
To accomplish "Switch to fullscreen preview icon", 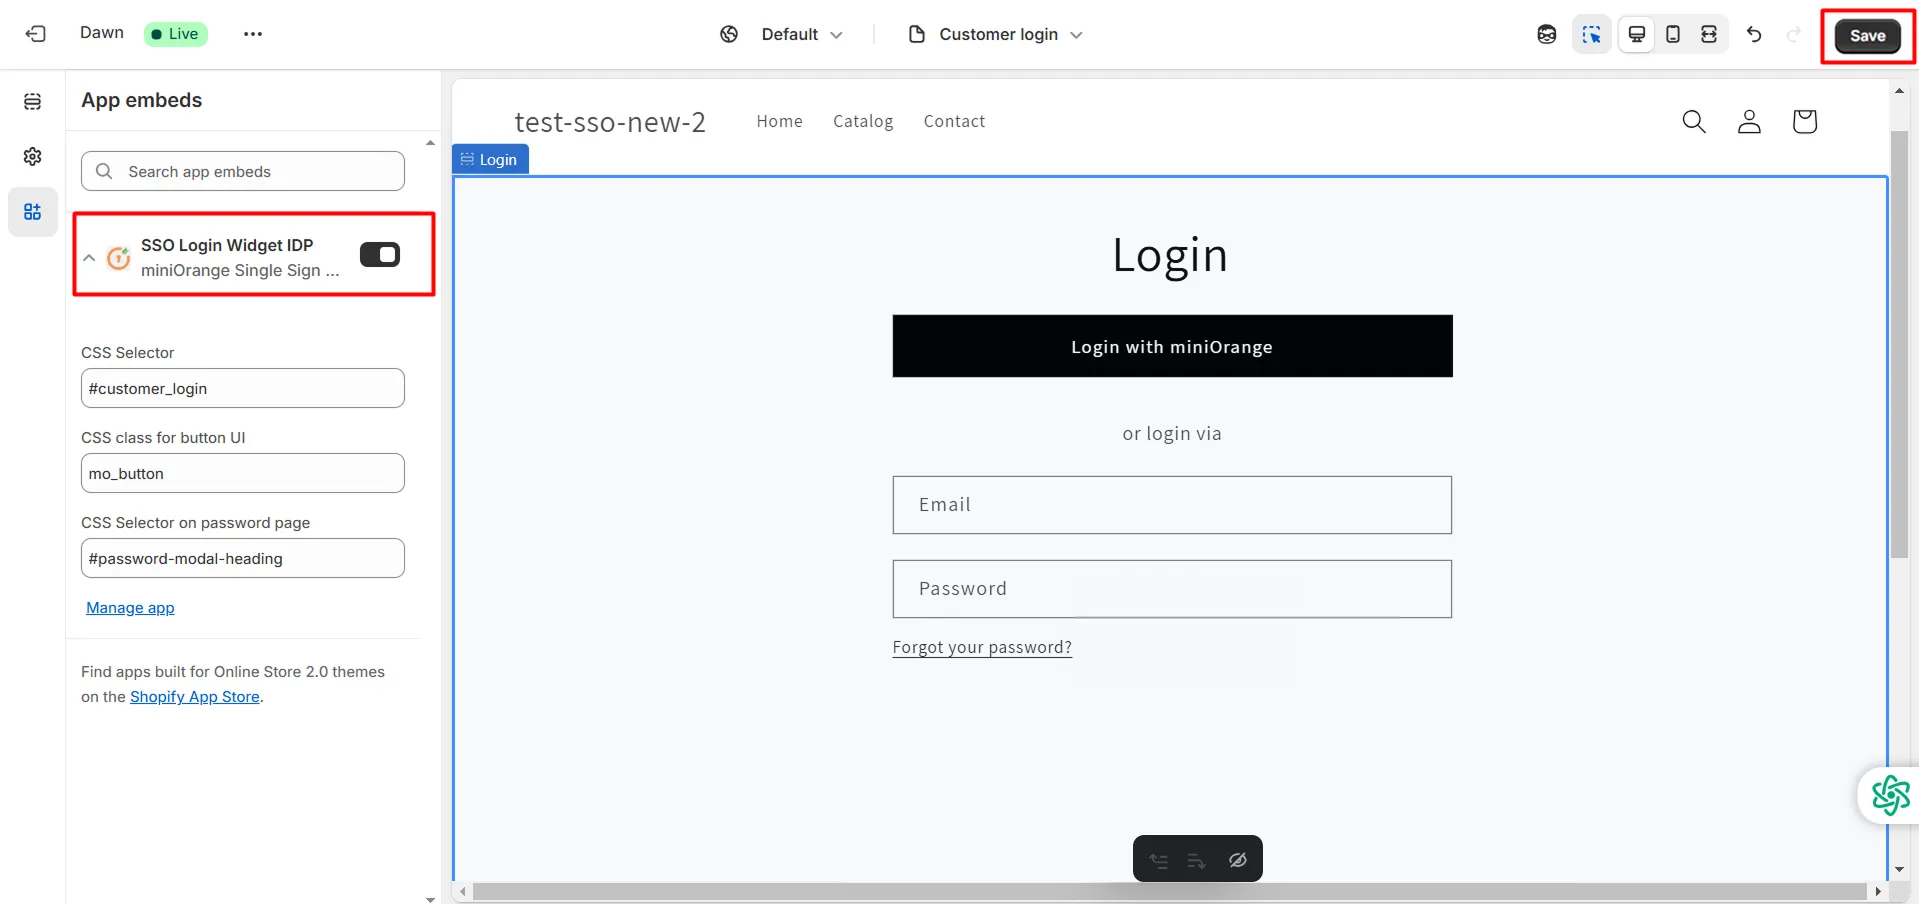I will 1709,34.
